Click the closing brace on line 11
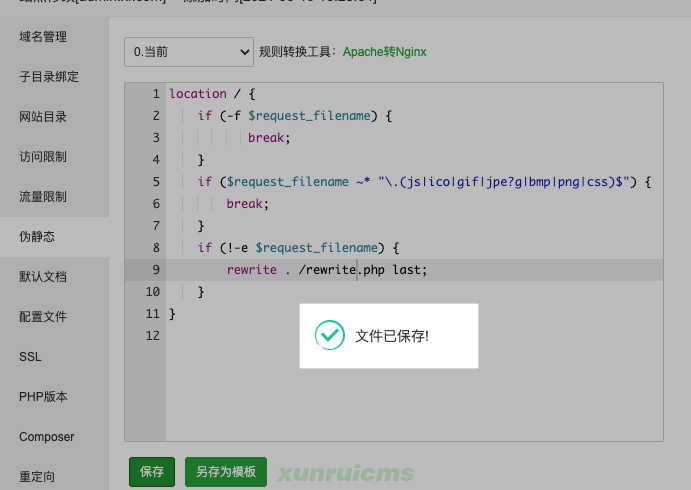The width and height of the screenshot is (691, 490). [172, 314]
